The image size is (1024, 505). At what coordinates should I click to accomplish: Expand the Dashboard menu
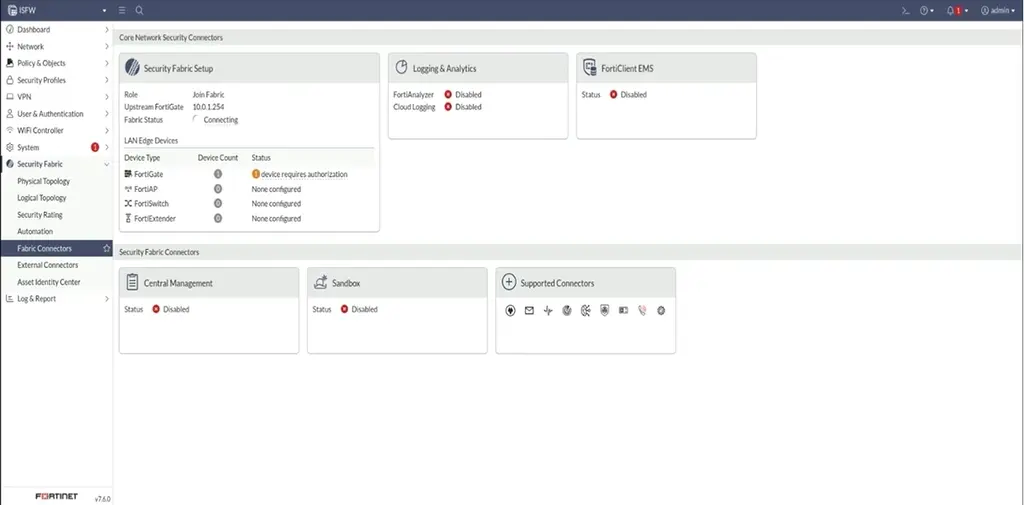coord(56,29)
